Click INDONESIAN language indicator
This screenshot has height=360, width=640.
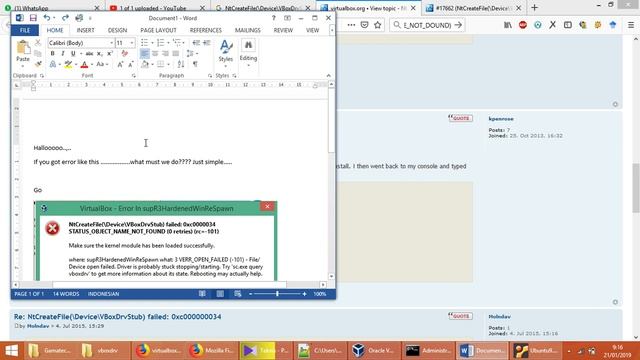point(103,294)
